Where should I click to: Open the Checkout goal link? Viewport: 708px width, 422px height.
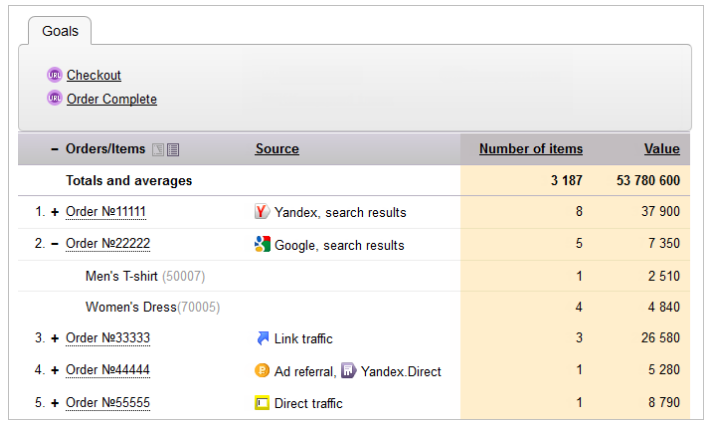pyautogui.click(x=94, y=75)
